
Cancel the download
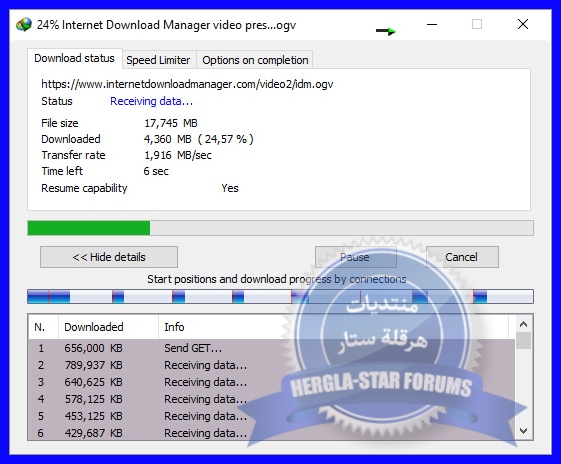(462, 257)
